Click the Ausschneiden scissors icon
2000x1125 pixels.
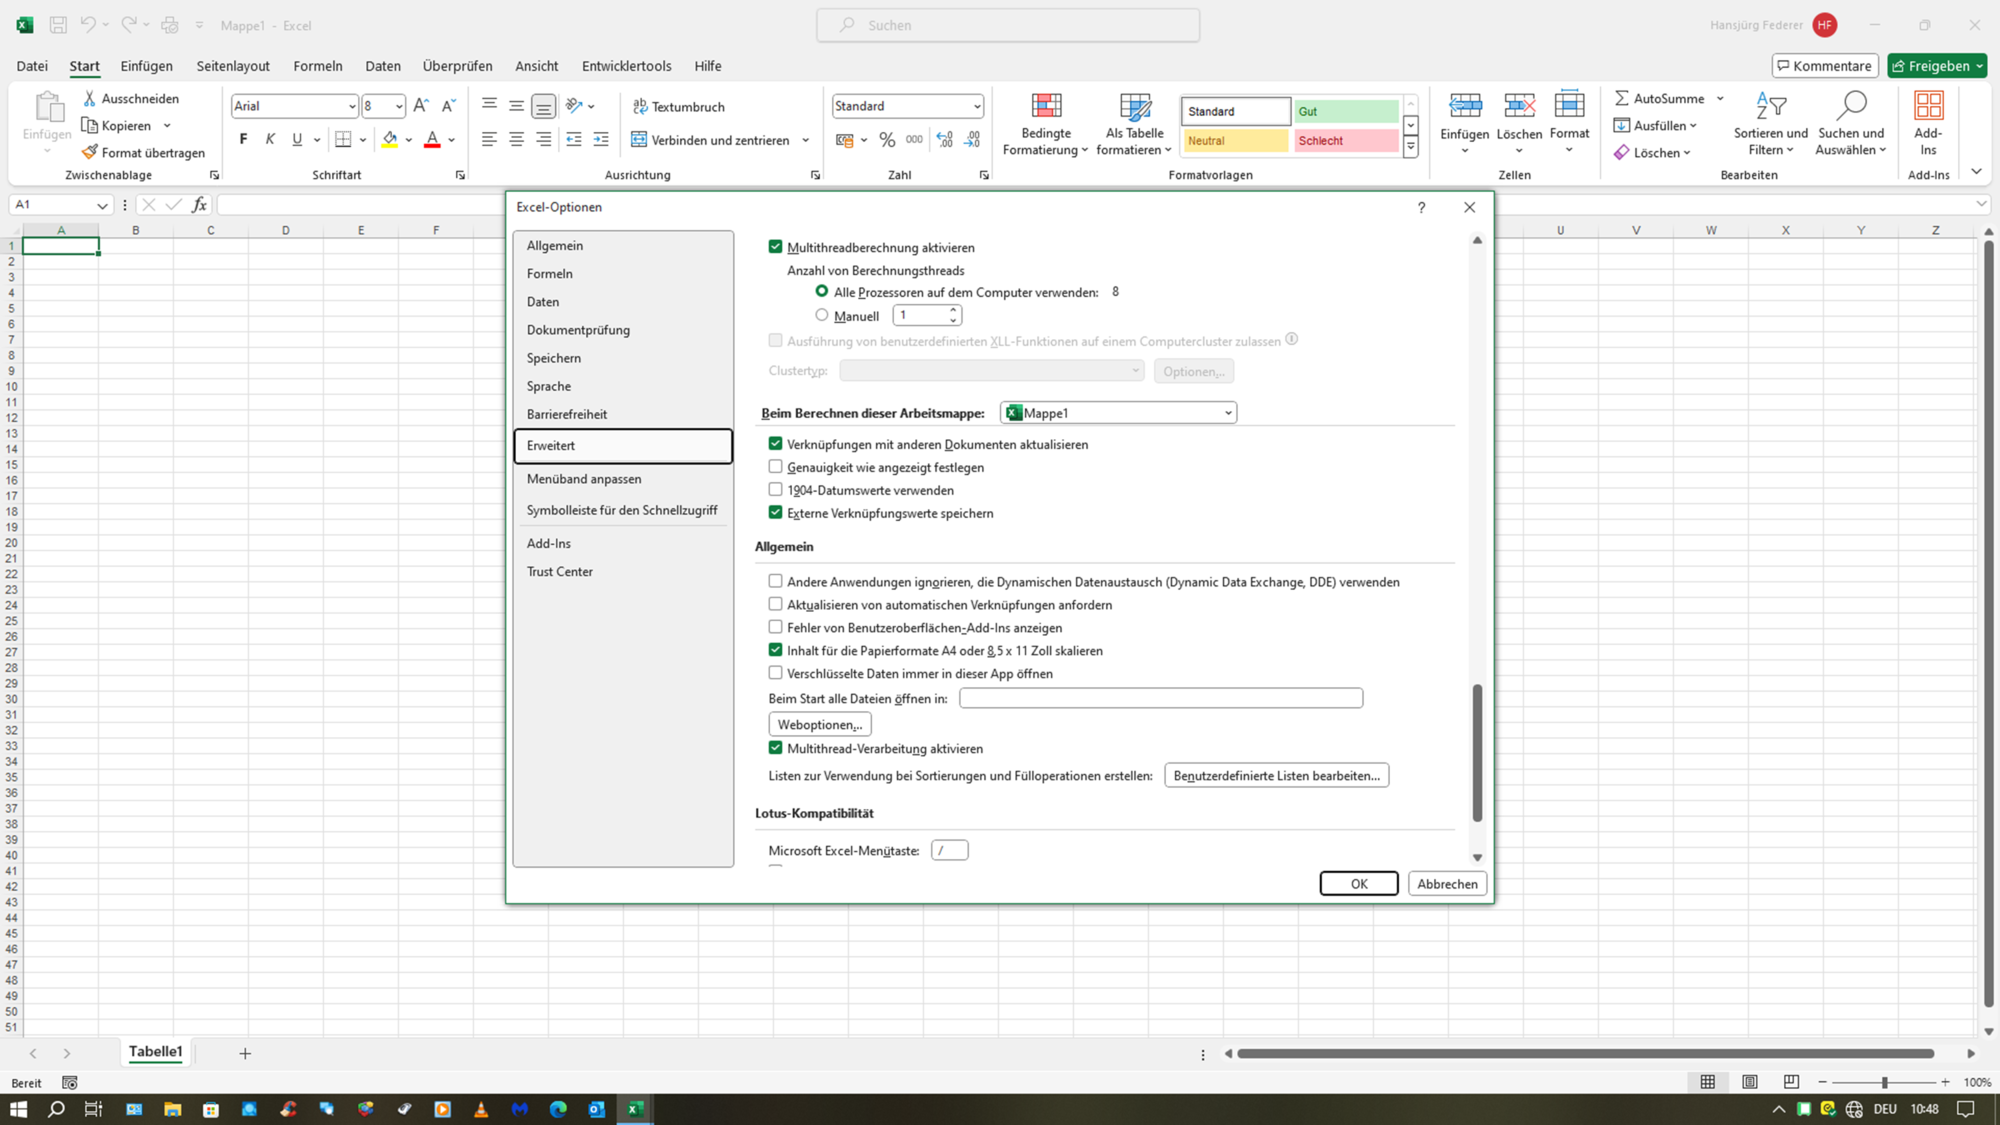90,98
